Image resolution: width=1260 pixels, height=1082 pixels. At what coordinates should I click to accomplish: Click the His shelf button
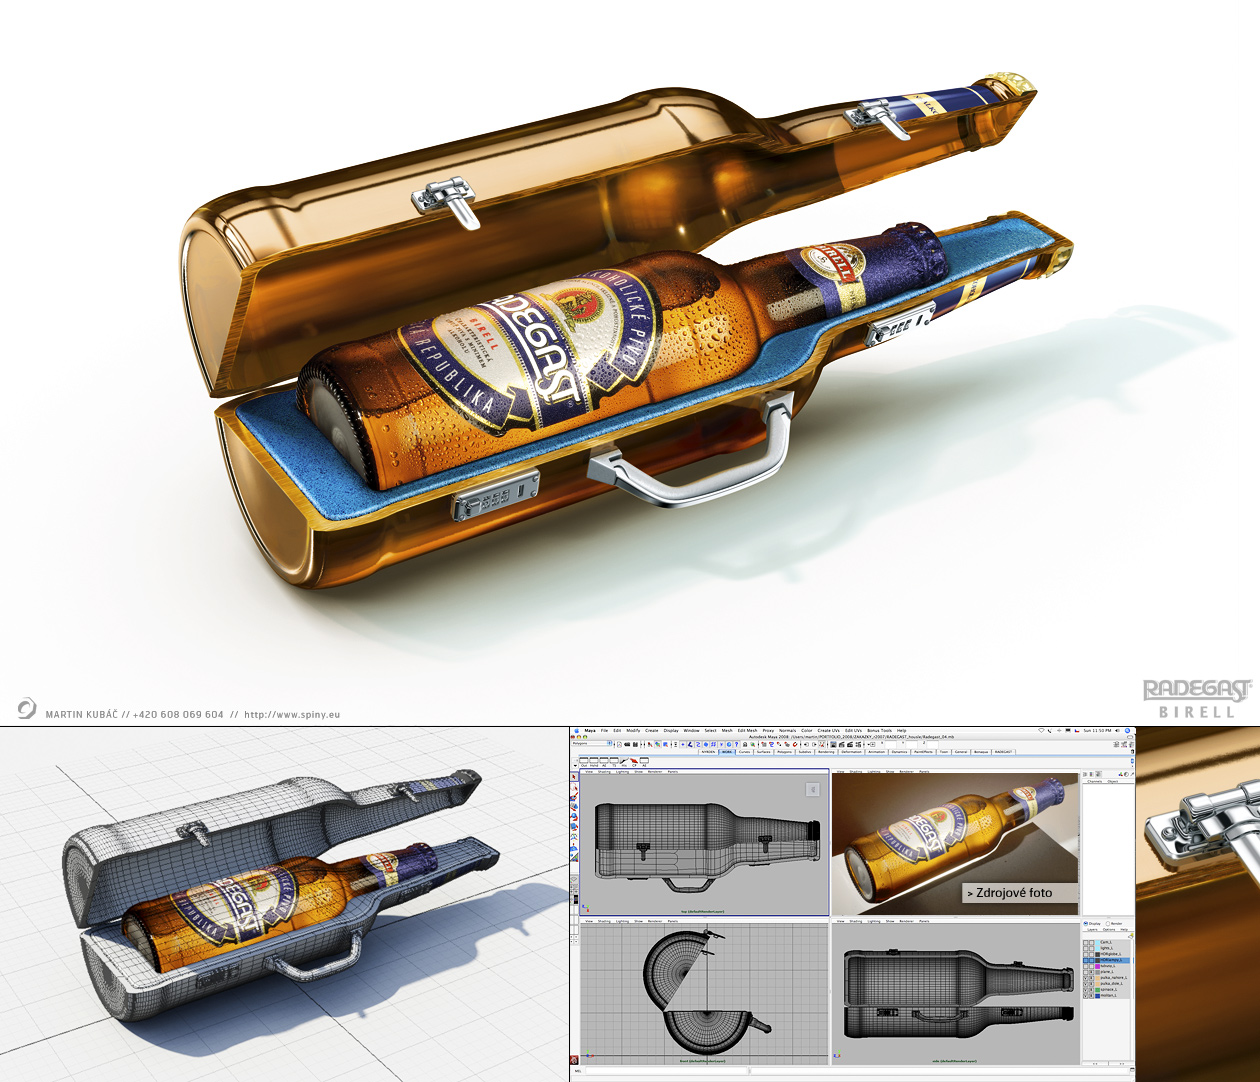[624, 761]
